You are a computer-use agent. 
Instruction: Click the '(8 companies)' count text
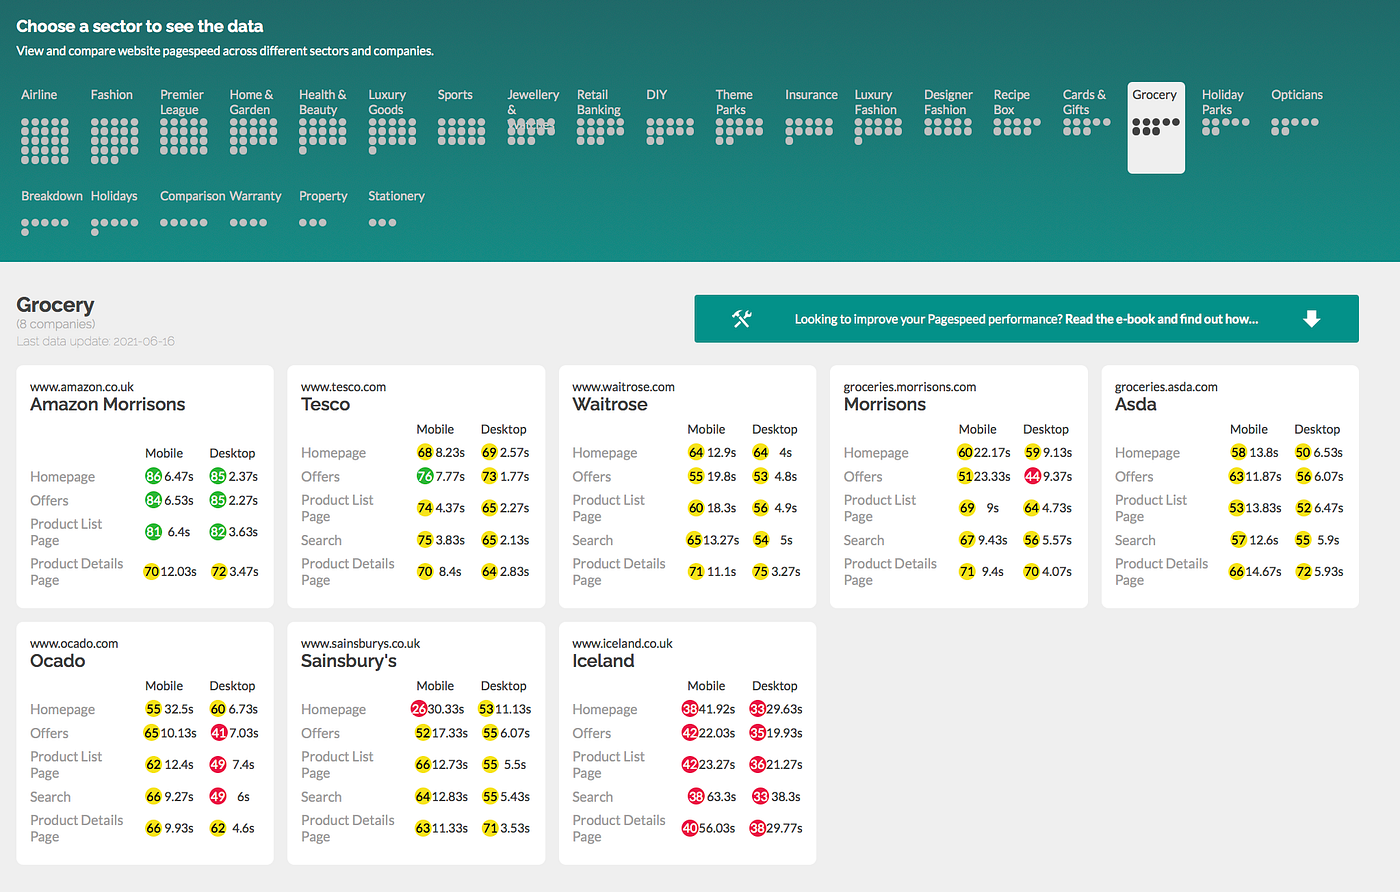tap(56, 324)
